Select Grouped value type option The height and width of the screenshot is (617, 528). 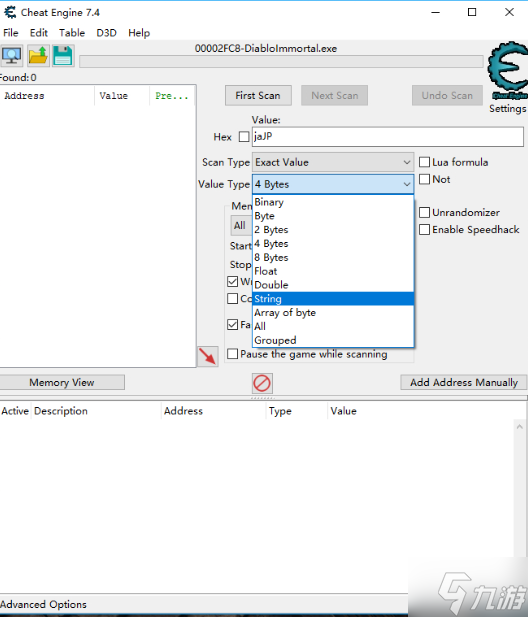333,340
